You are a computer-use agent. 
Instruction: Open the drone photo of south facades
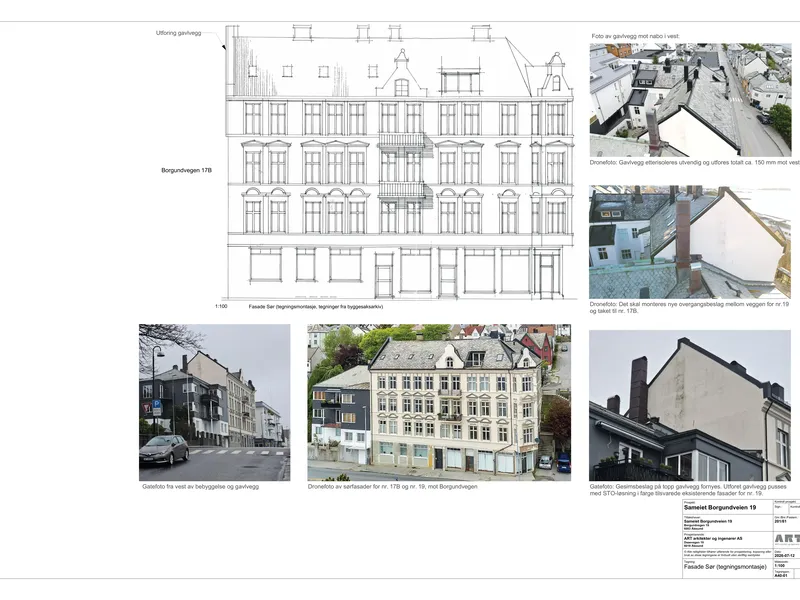439,403
